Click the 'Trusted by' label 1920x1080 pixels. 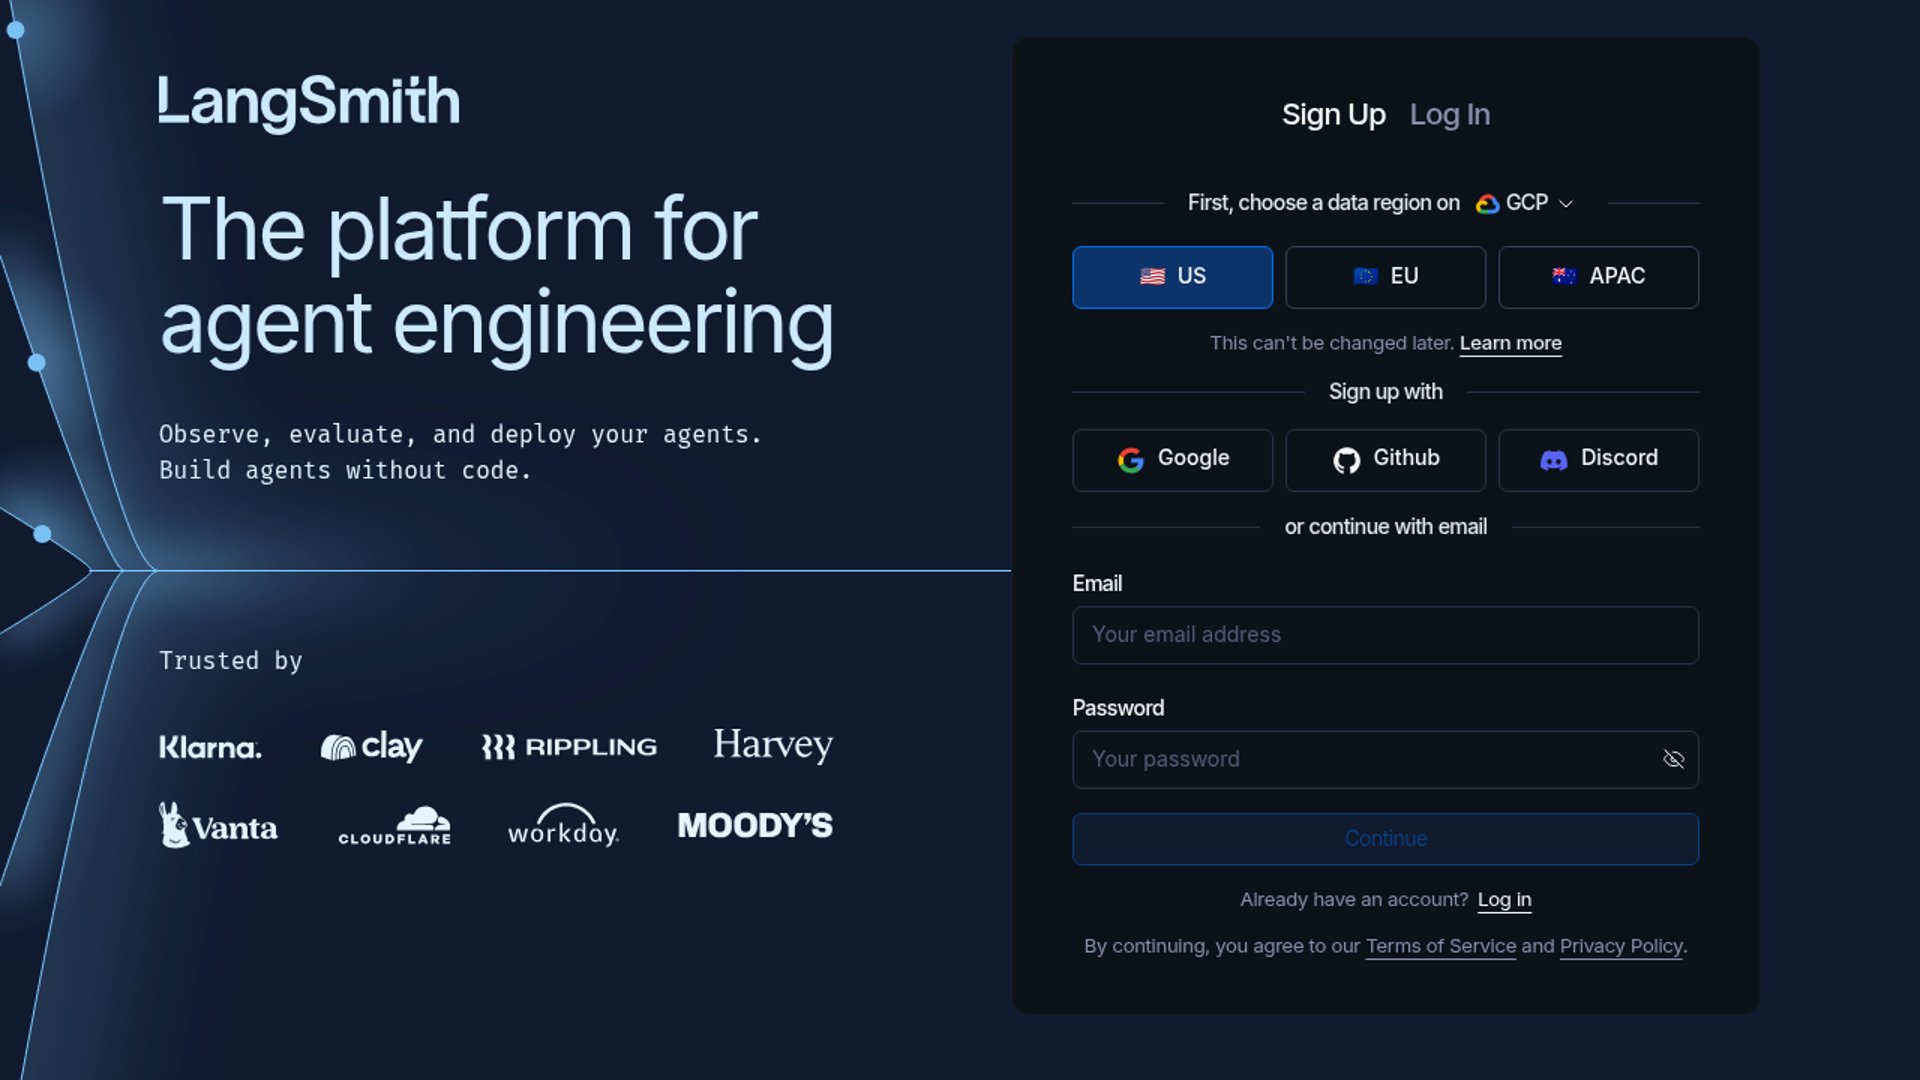point(230,661)
